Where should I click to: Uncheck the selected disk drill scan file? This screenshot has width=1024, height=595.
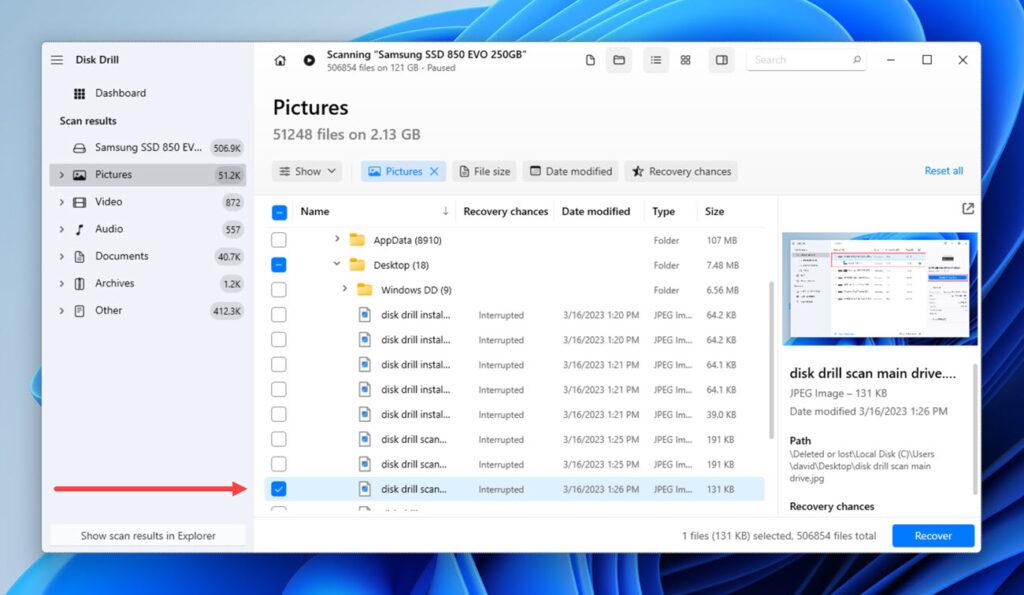click(279, 489)
